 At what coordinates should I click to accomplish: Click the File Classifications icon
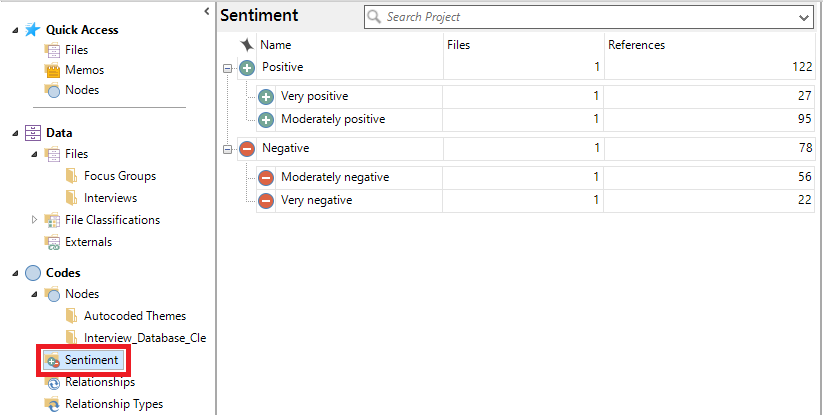pos(52,220)
